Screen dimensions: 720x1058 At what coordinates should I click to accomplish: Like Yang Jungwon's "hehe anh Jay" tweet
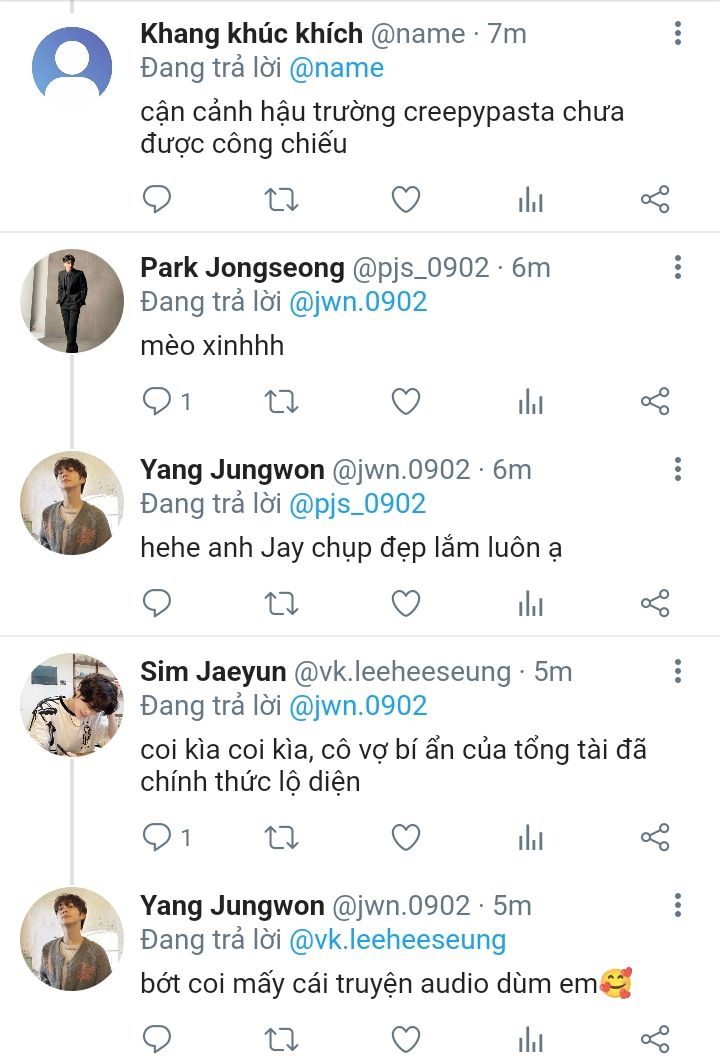tap(405, 604)
